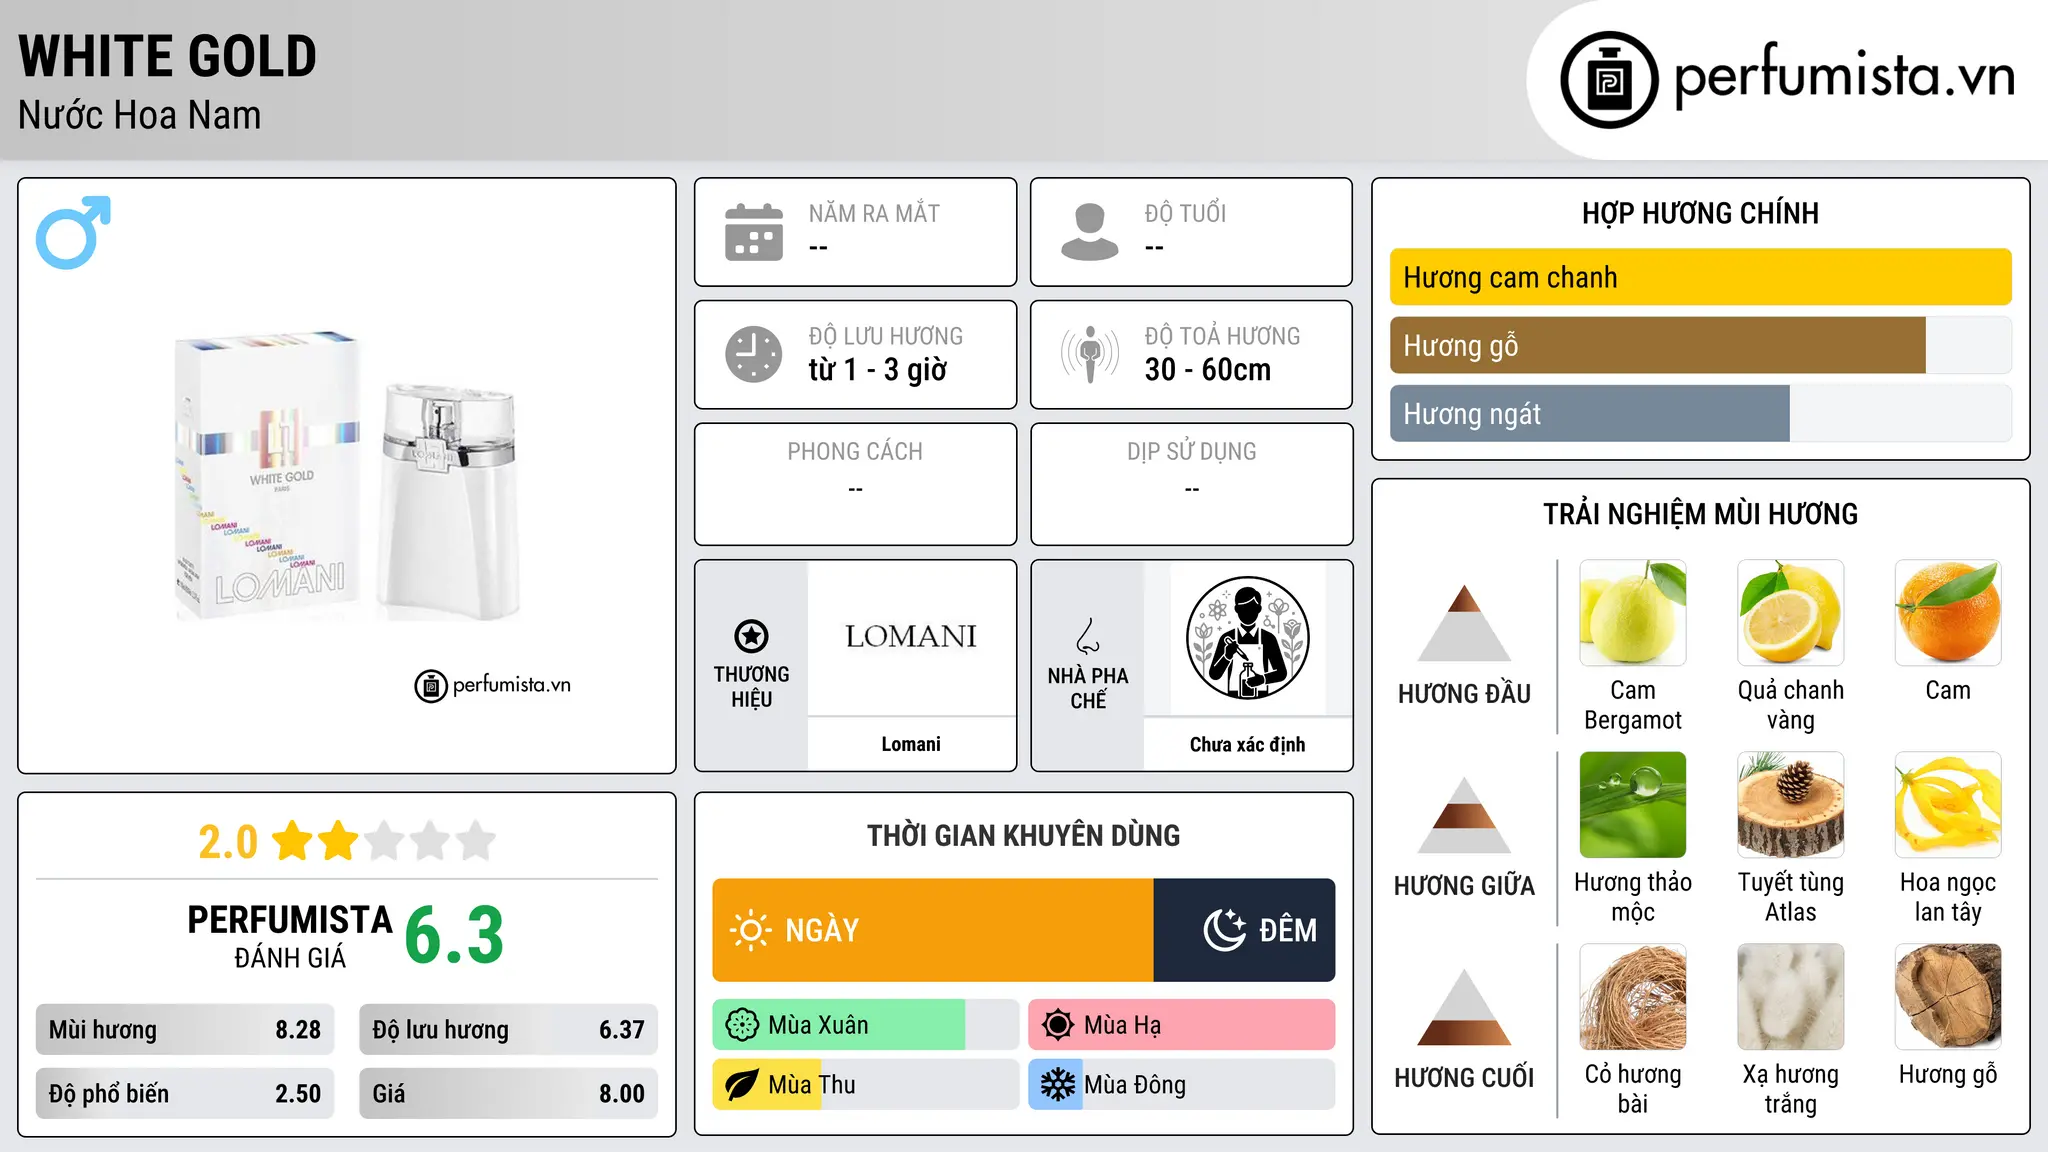The width and height of the screenshot is (2048, 1152).
Task: Click the Độ phổ biến 2.50 score row
Action: point(185,1093)
